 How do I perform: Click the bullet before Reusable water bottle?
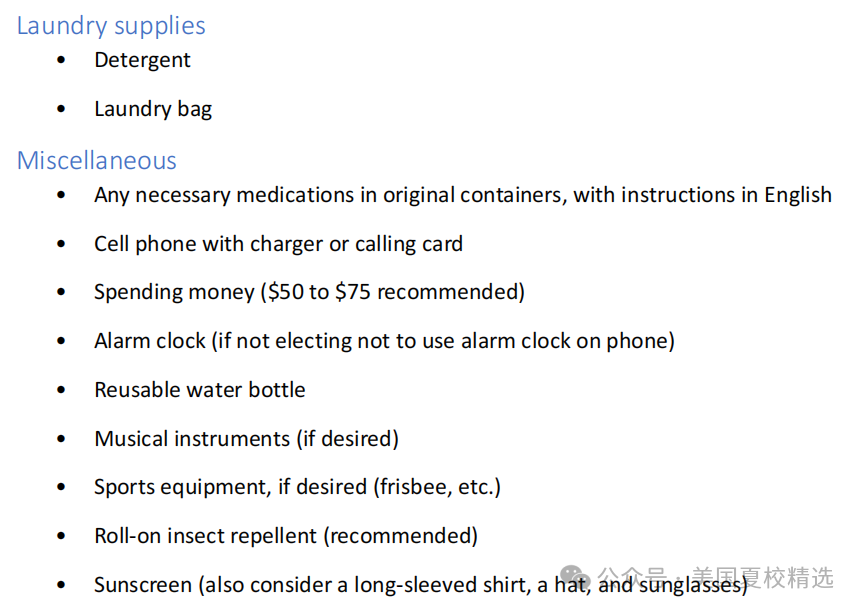(x=61, y=390)
